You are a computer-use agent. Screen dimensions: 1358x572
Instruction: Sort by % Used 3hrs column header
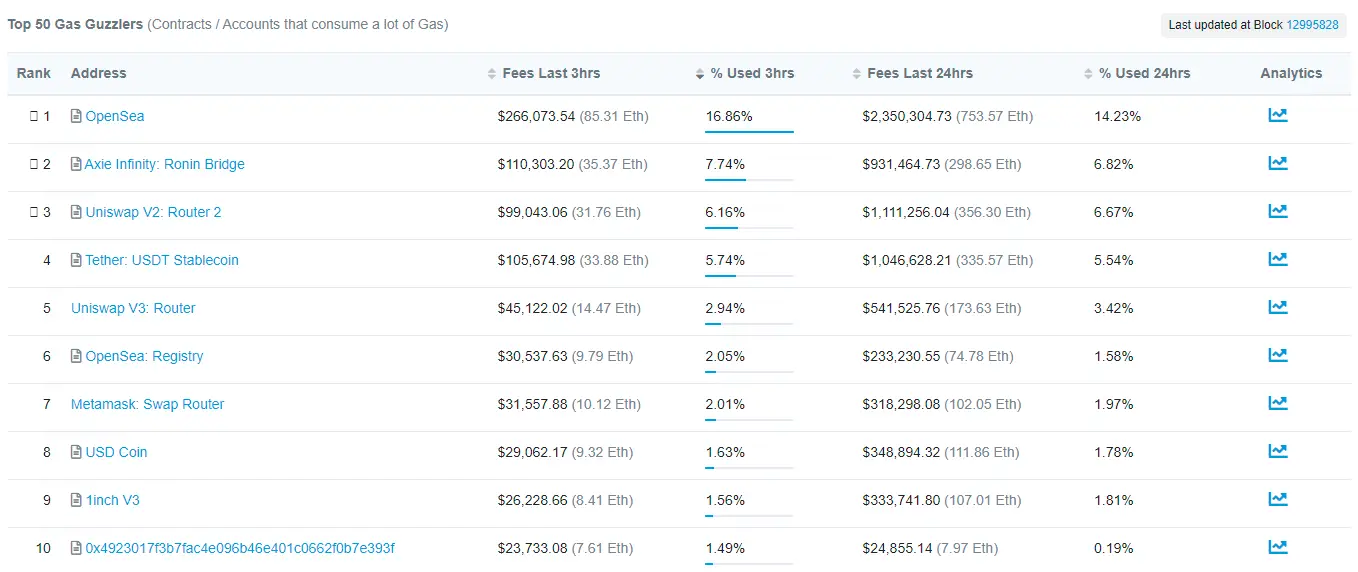751,73
